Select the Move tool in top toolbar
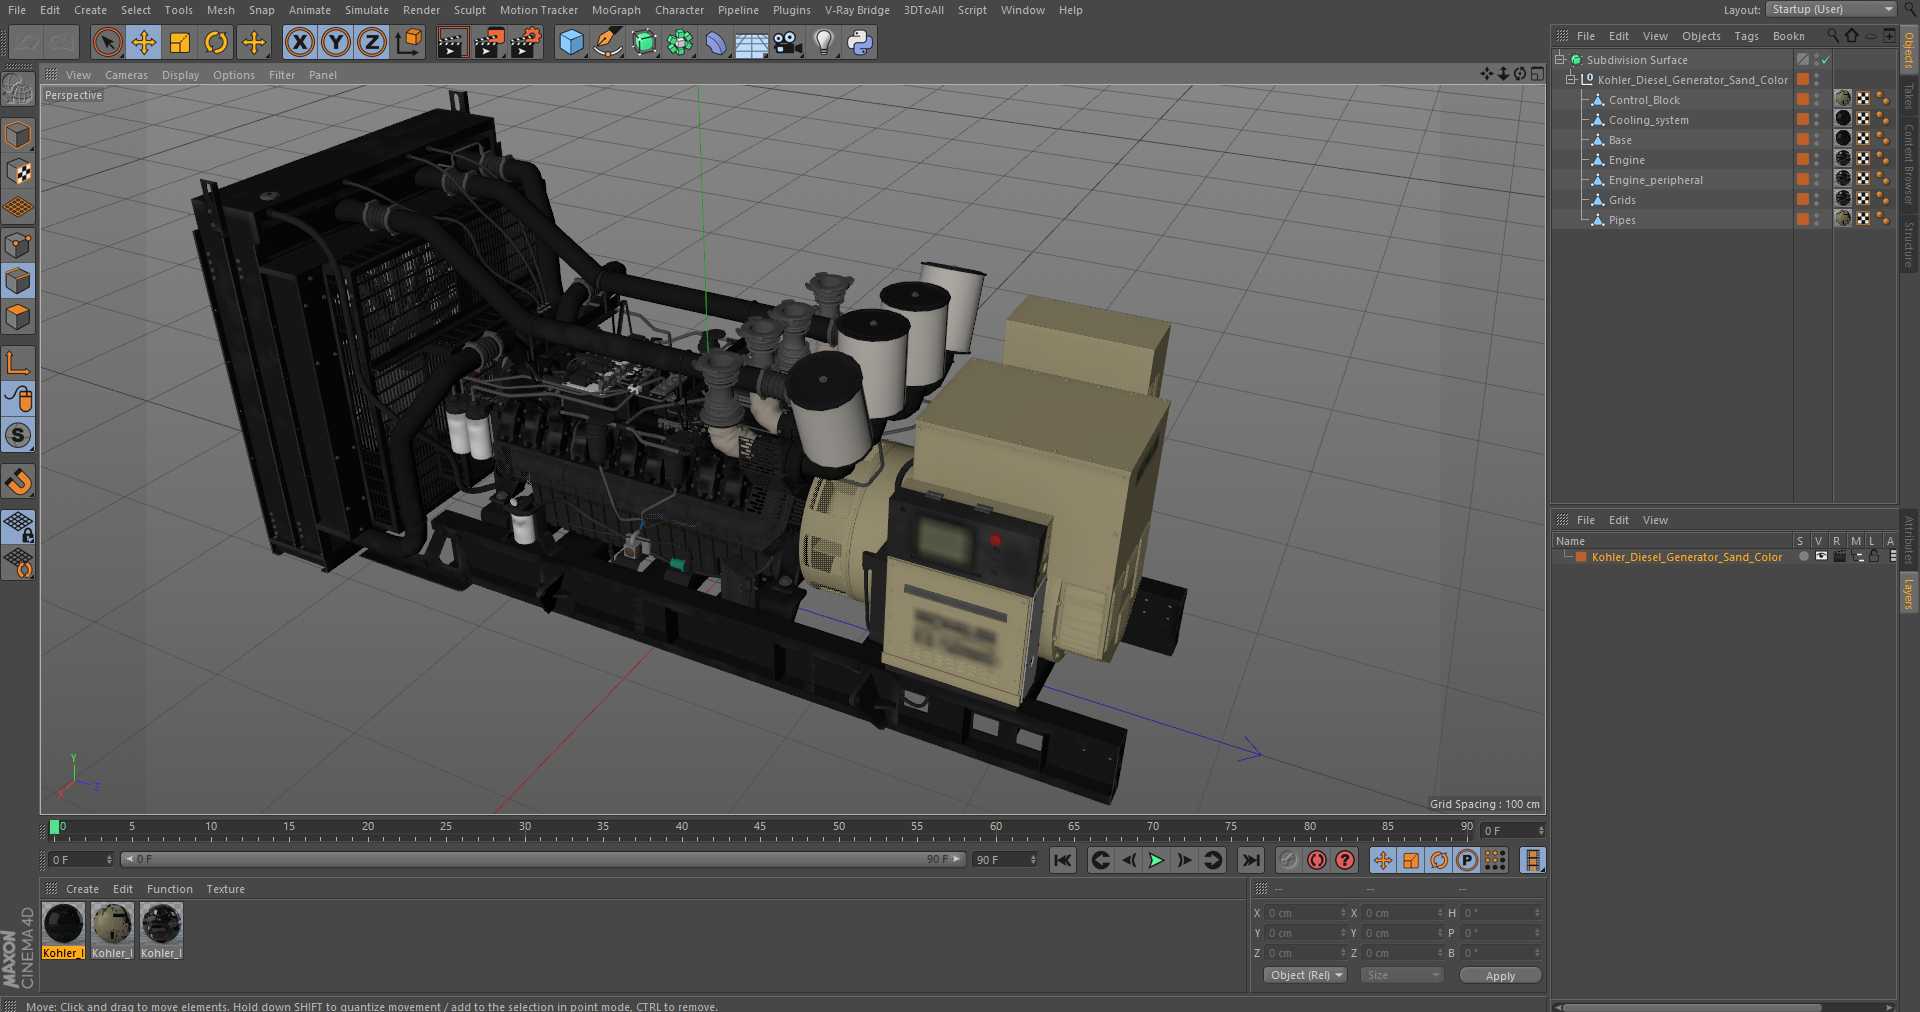 tap(144, 42)
